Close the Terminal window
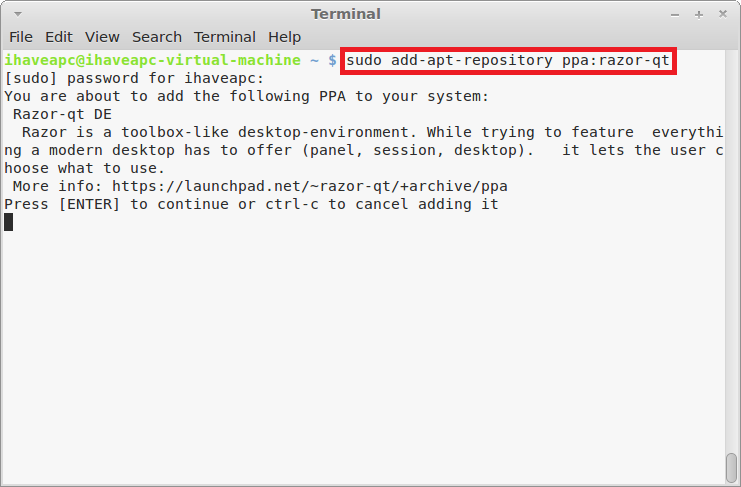Image resolution: width=741 pixels, height=487 pixels. point(723,14)
